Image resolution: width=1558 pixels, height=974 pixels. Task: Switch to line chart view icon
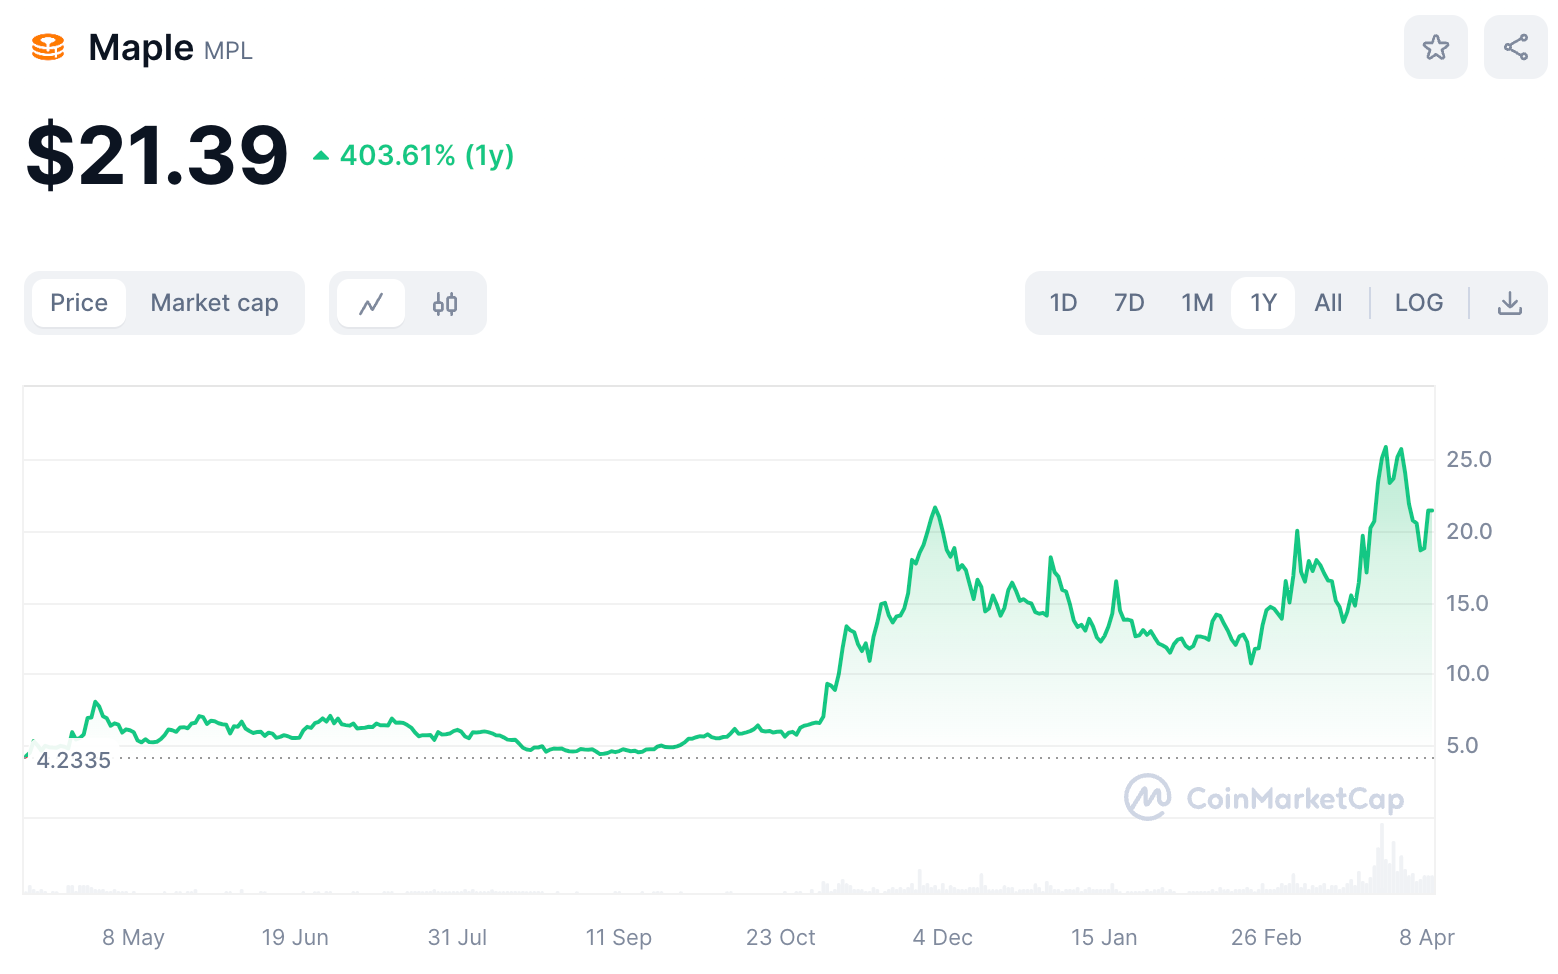click(371, 303)
